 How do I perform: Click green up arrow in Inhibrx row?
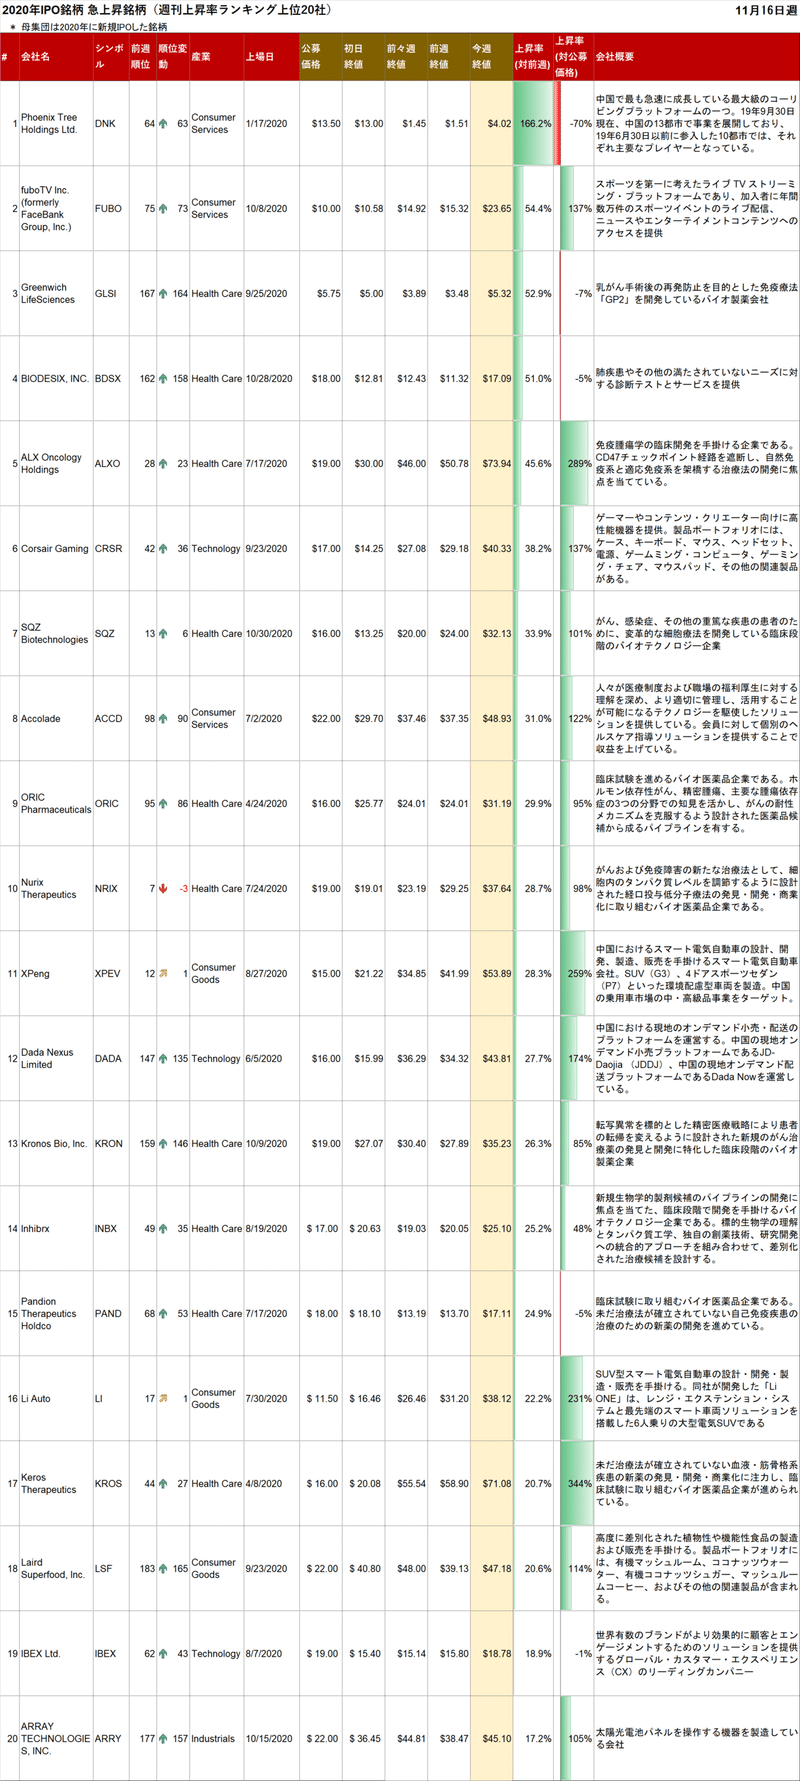163,1229
